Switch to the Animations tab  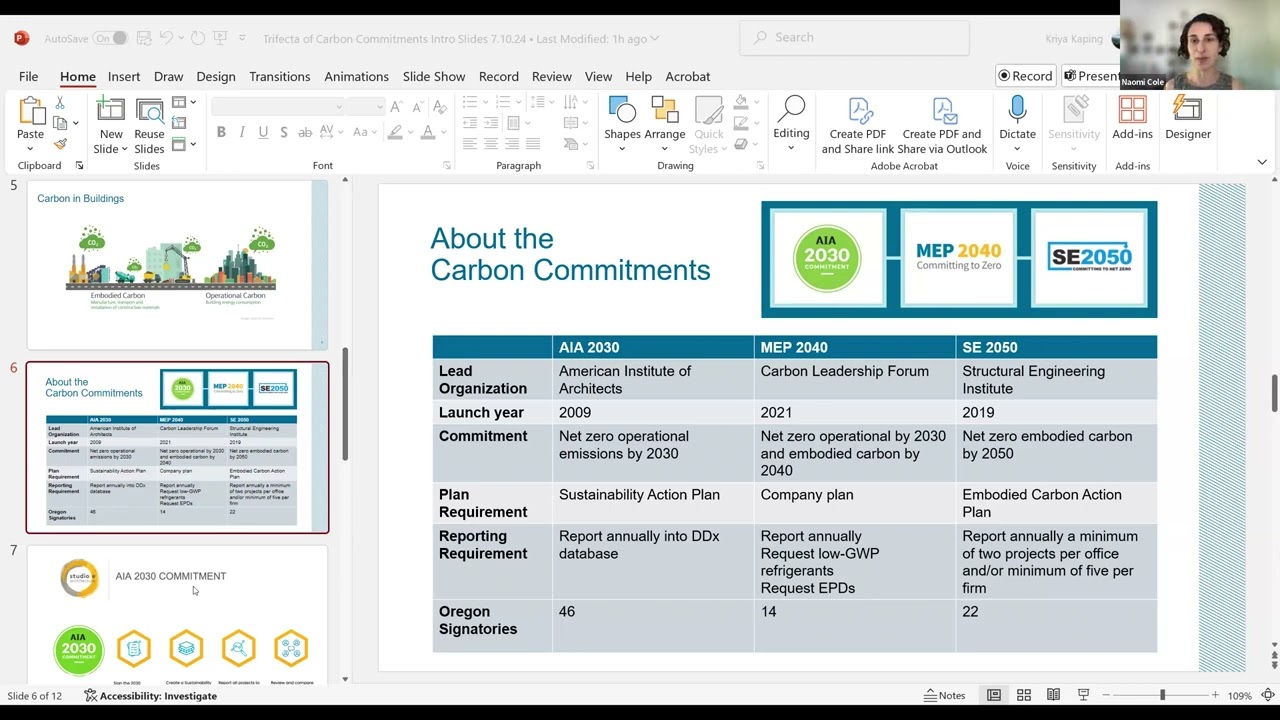[x=356, y=76]
